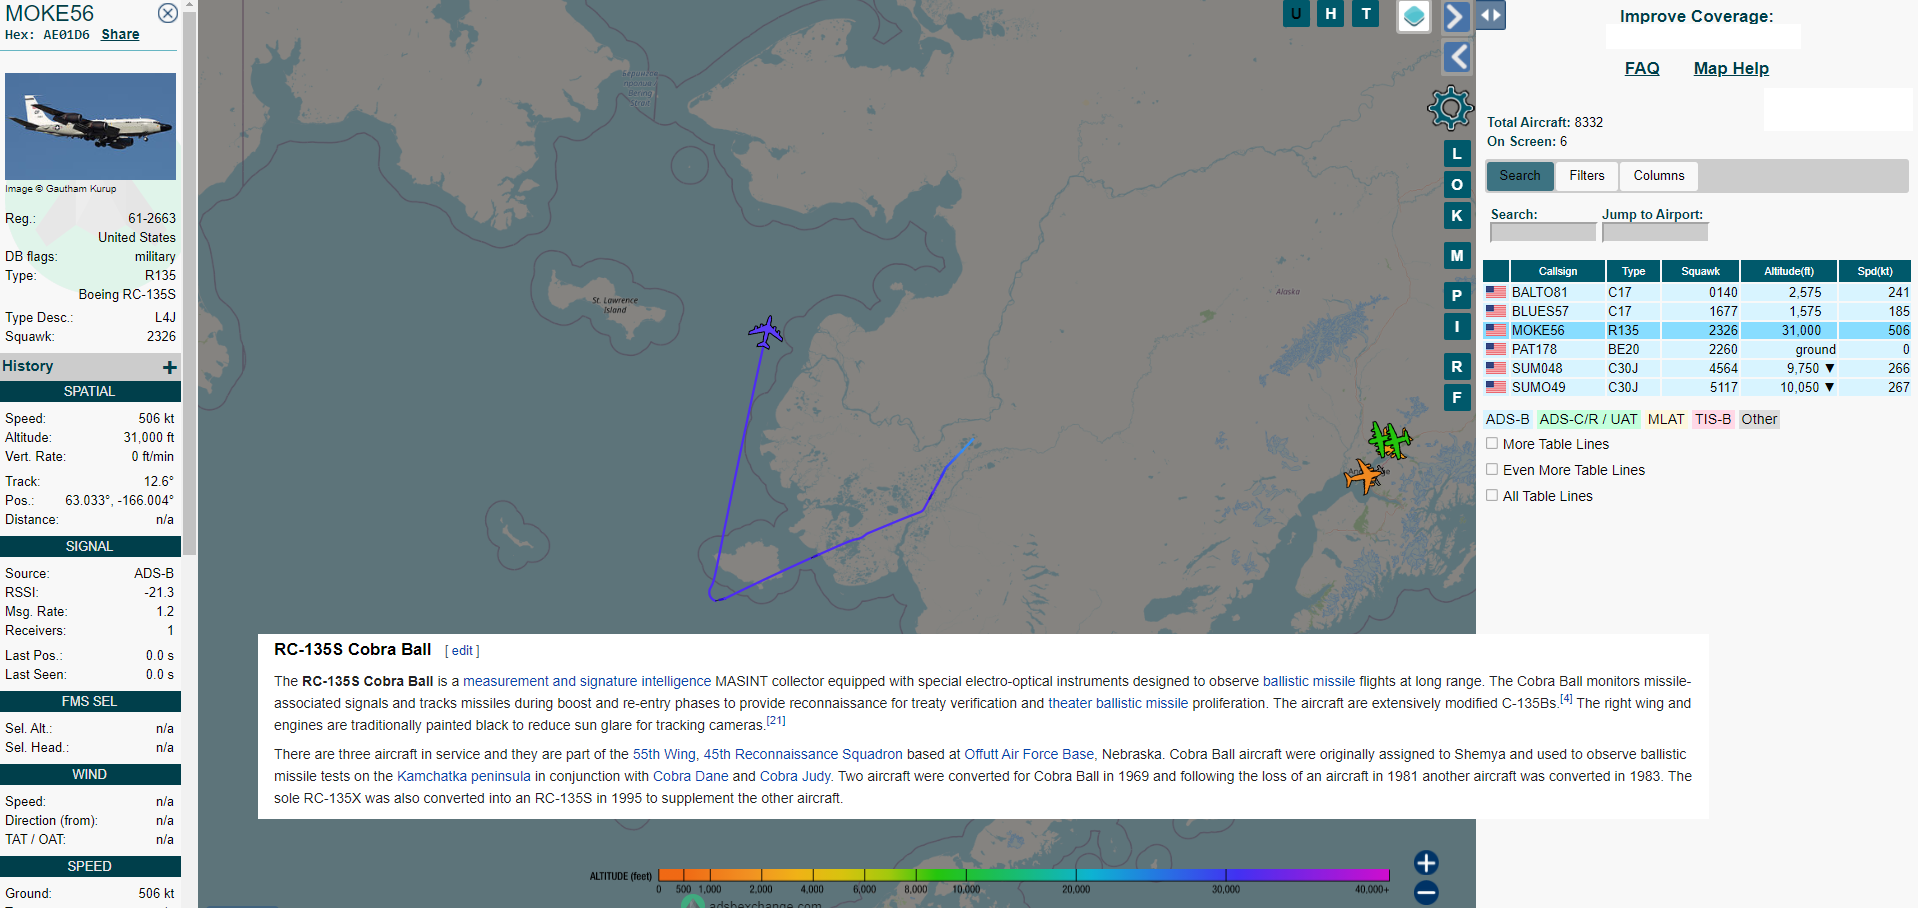
Task: Close the MOKE56 aircraft info panel
Action: click(x=168, y=13)
